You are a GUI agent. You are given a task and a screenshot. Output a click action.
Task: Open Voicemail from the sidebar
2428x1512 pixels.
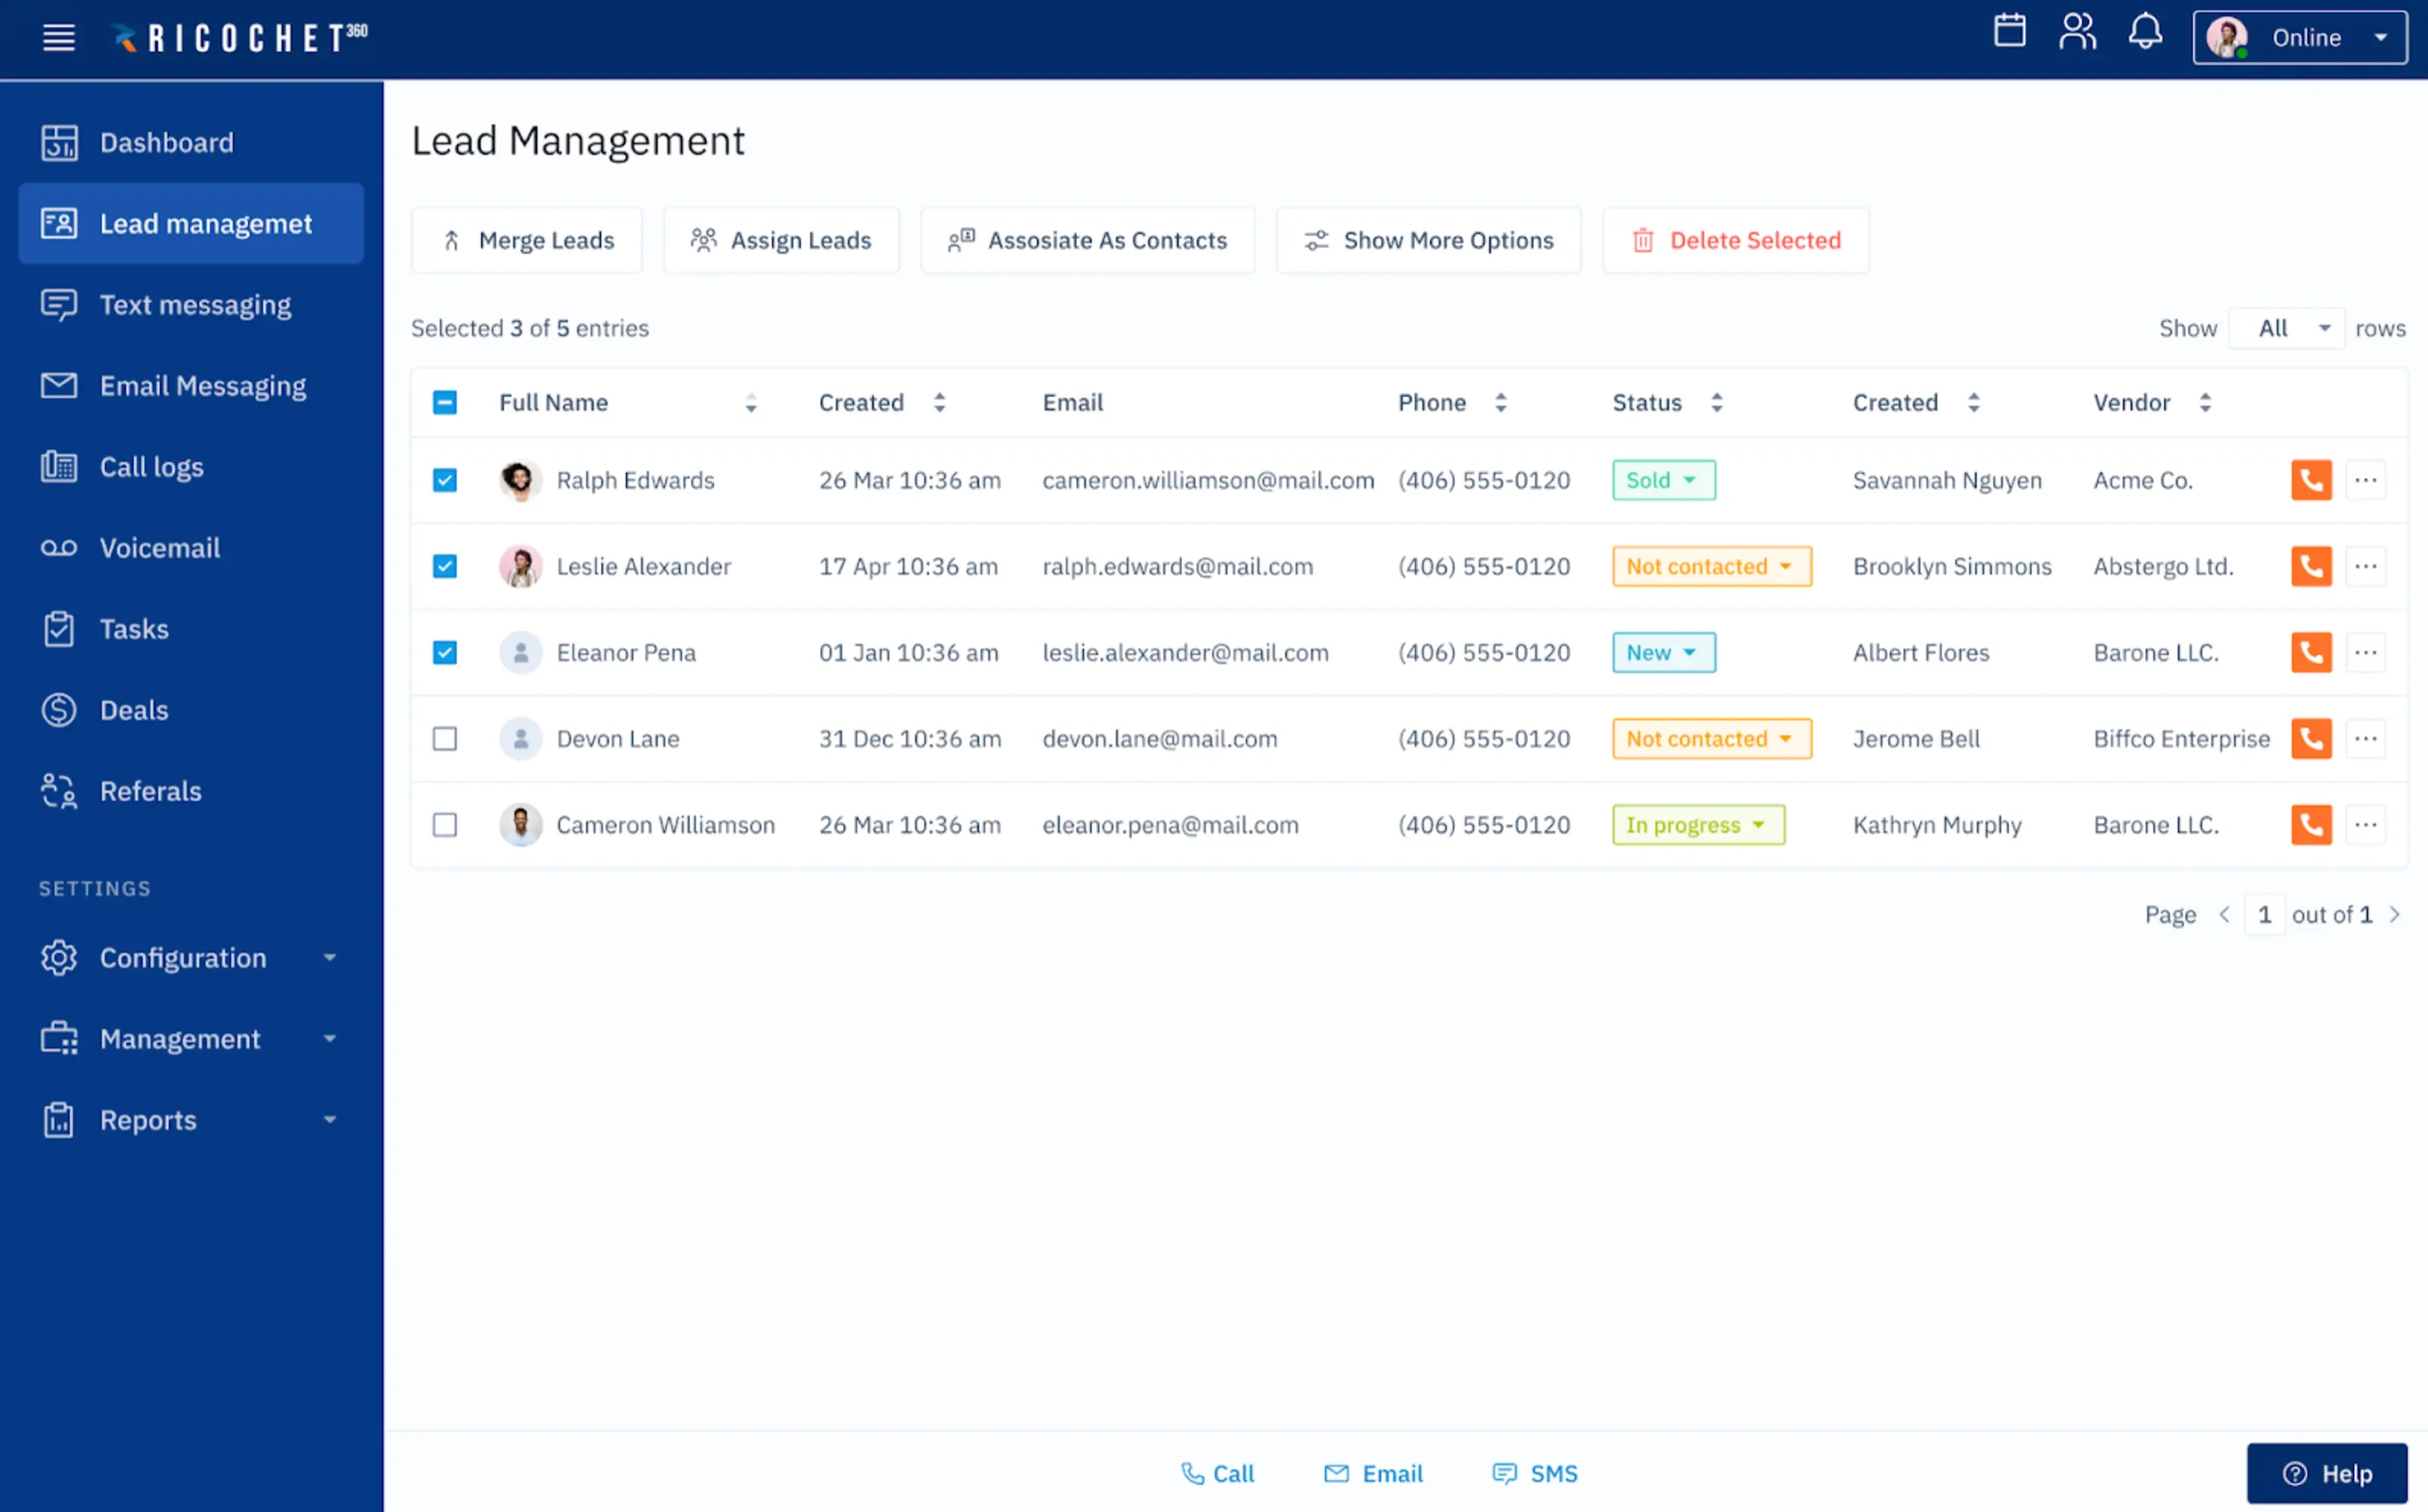(159, 547)
